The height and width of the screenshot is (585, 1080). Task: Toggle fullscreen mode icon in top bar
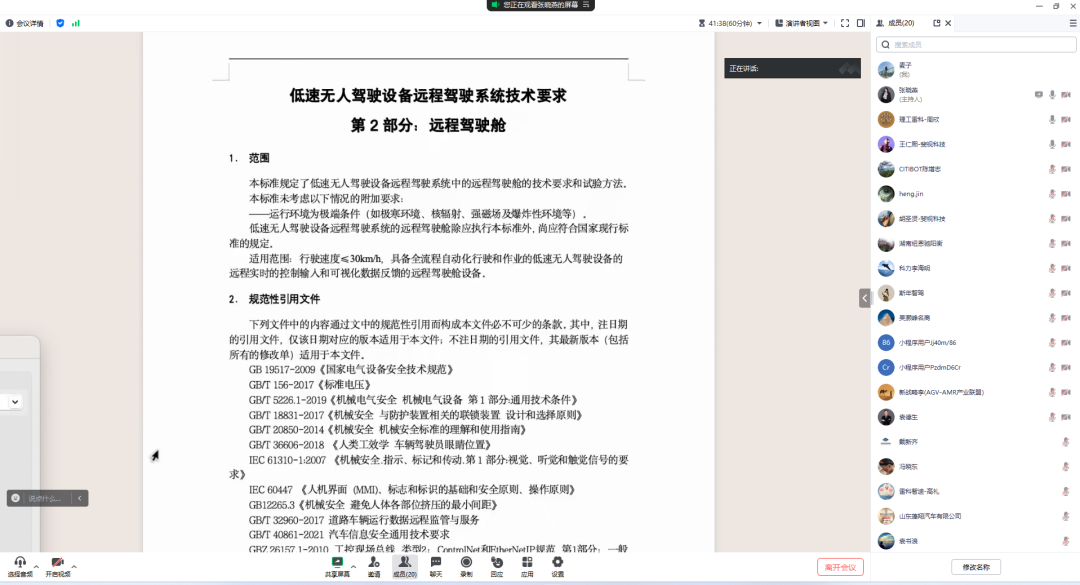point(845,22)
